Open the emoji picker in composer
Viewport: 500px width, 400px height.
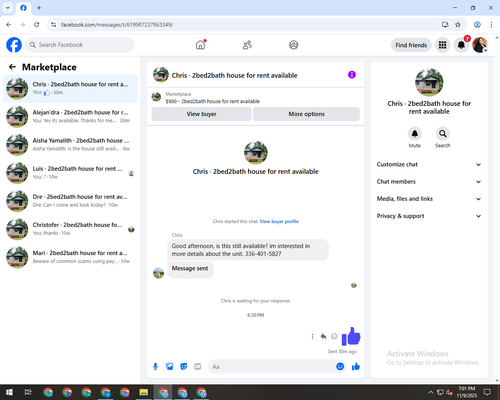(x=340, y=367)
